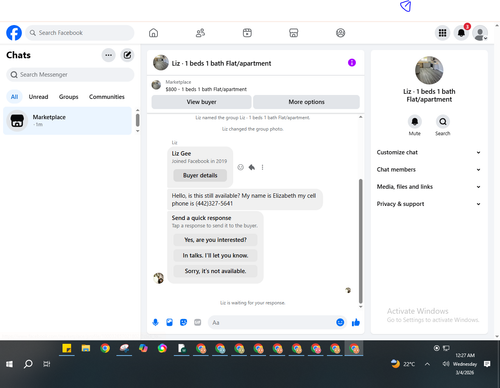Select the All chats tab

coord(14,97)
